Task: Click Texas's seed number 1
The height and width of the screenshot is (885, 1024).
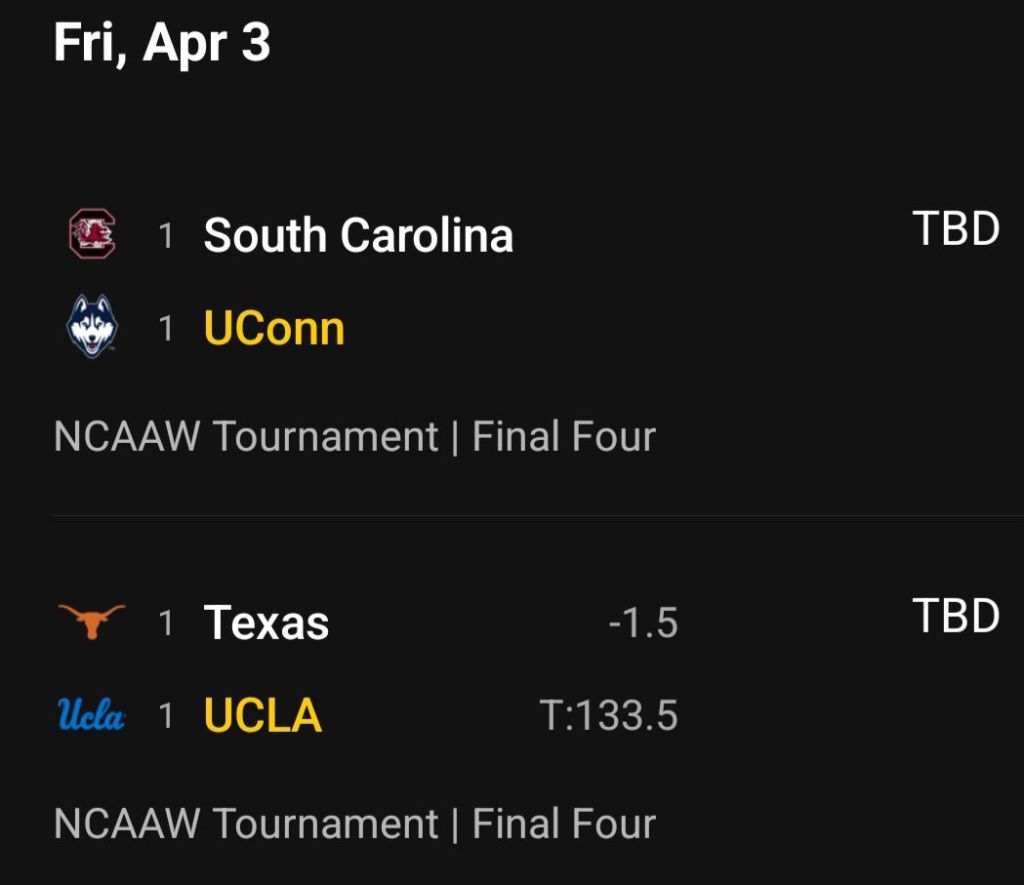Action: coord(166,623)
